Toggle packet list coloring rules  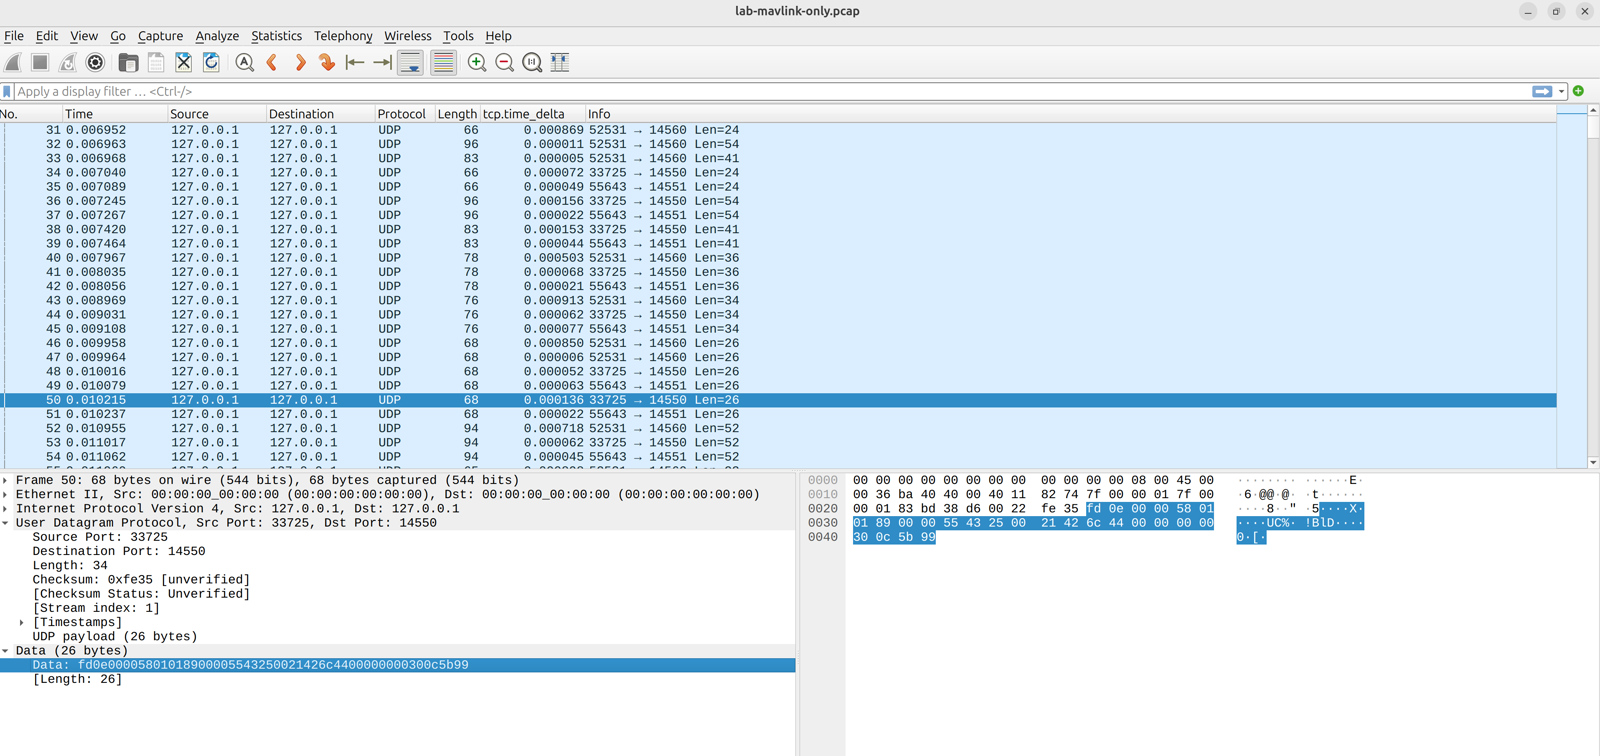[x=443, y=62]
